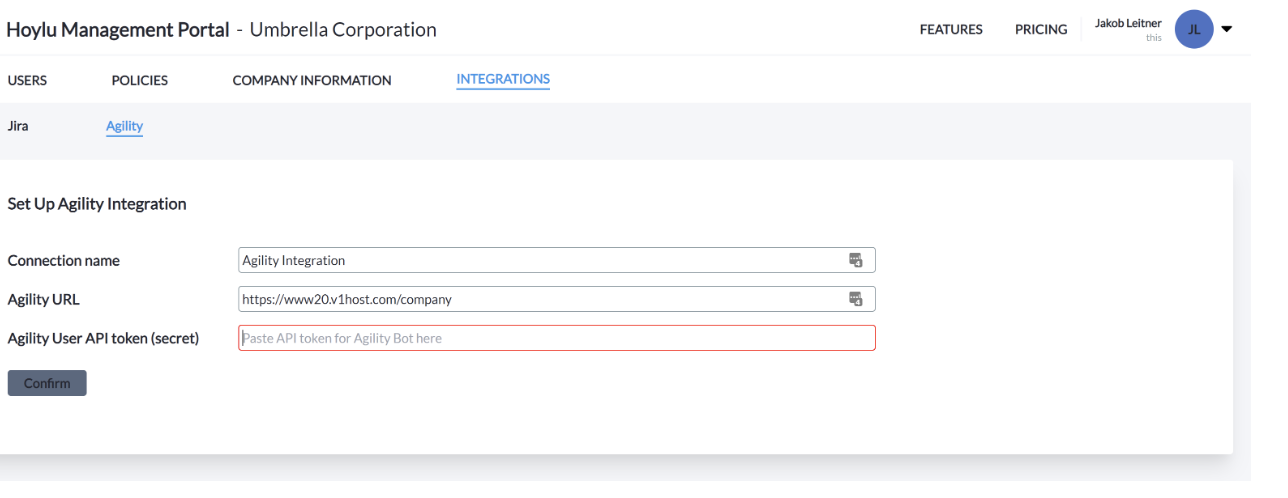This screenshot has height=498, width=1288.
Task: Open the Company Information tab
Action: (x=312, y=81)
